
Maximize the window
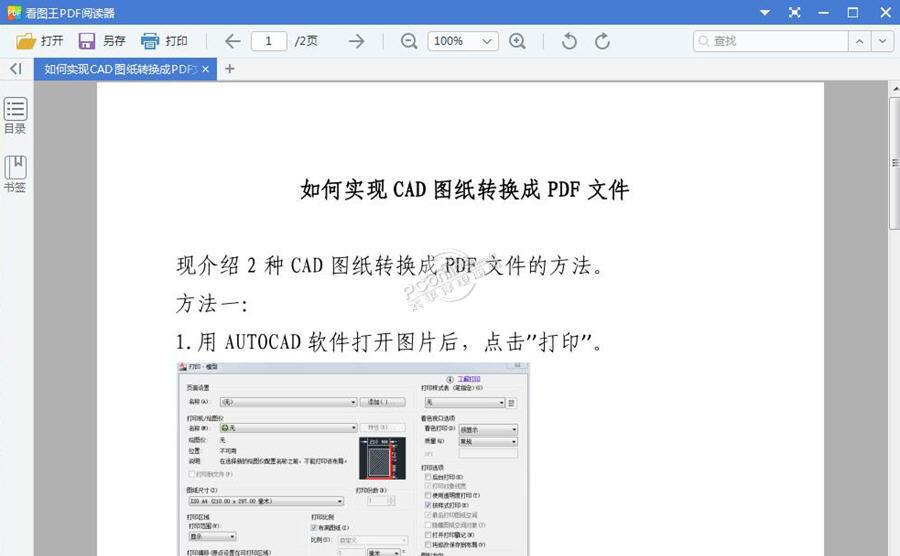tap(853, 12)
